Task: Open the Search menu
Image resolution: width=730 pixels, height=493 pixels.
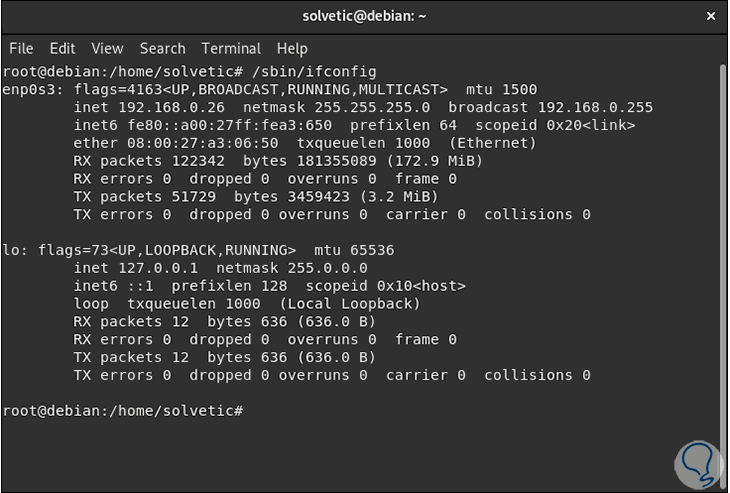Action: click(162, 48)
